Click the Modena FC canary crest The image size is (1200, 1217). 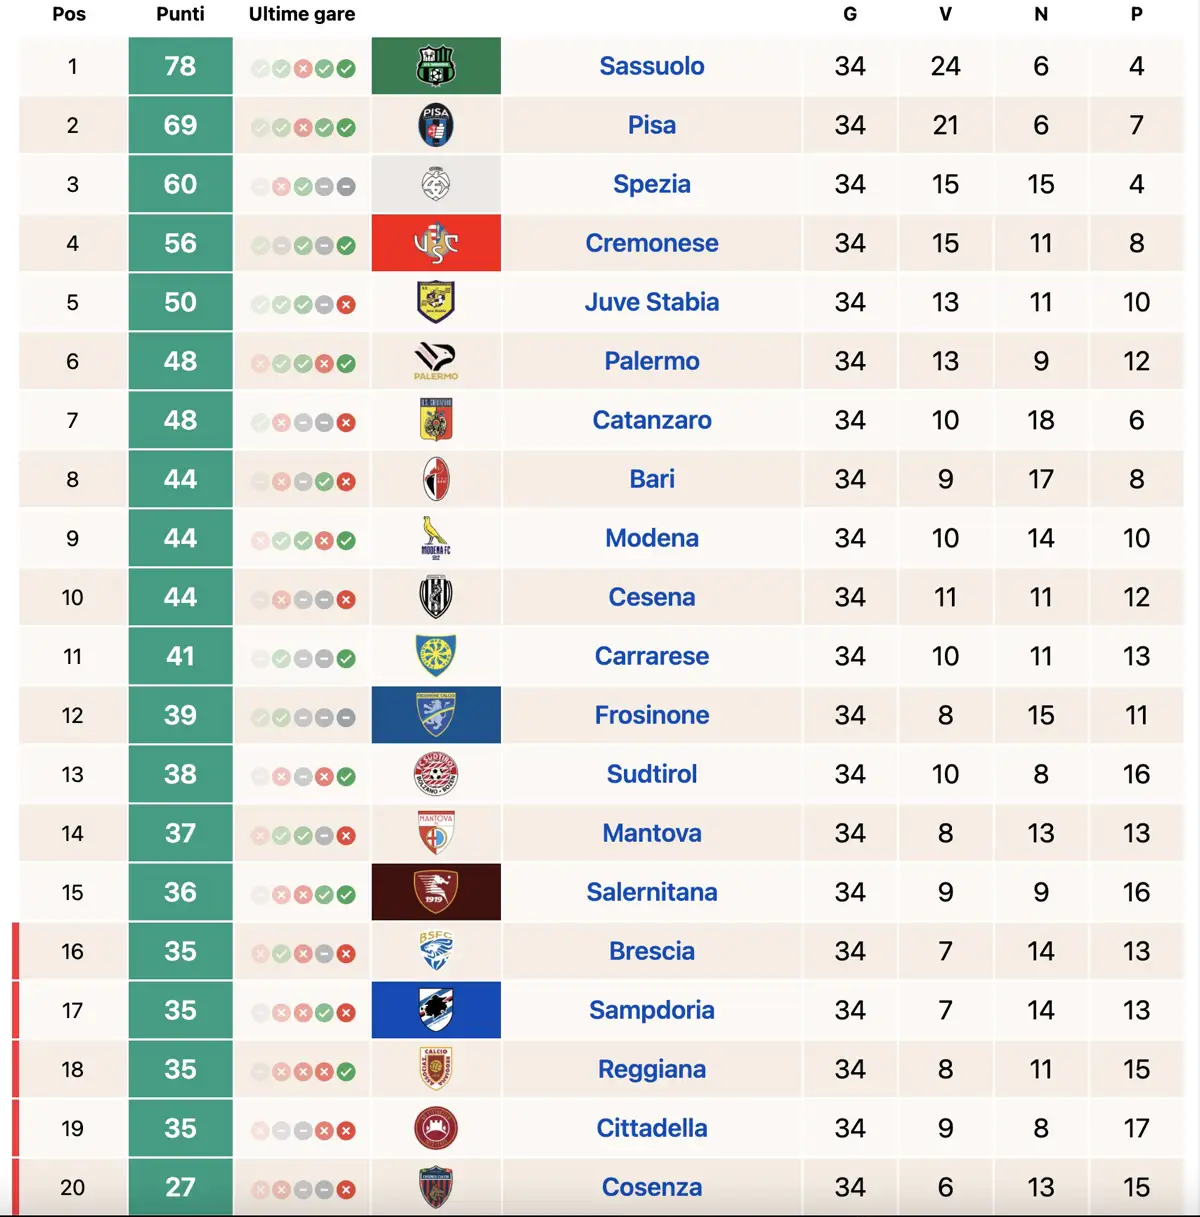click(436, 538)
